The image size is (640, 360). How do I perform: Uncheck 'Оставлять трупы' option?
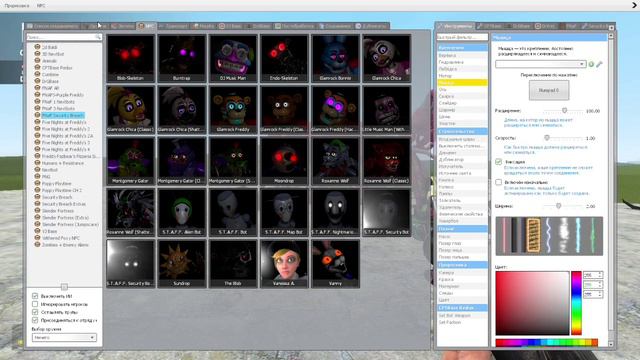pos(35,312)
